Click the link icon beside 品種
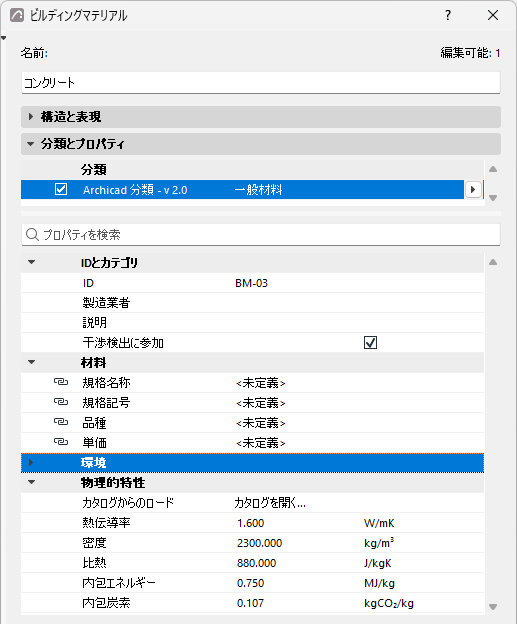Viewport: 517px width, 624px height. tap(61, 422)
